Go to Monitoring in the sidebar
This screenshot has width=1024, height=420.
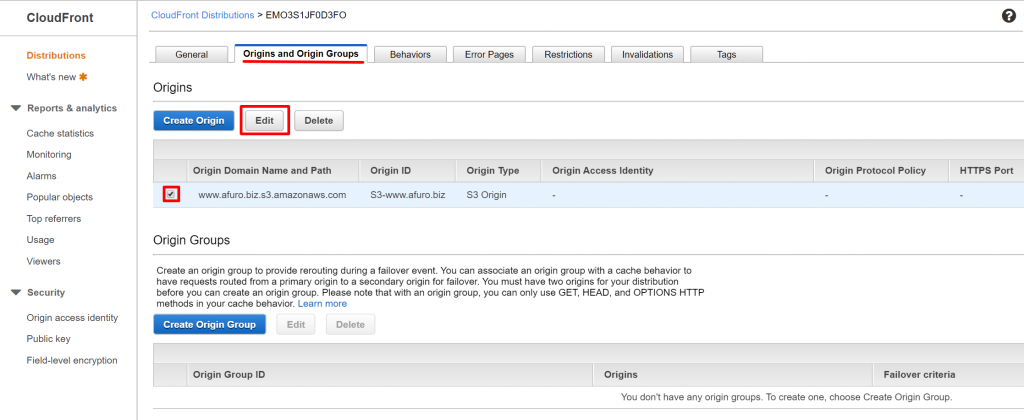pyautogui.click(x=49, y=155)
